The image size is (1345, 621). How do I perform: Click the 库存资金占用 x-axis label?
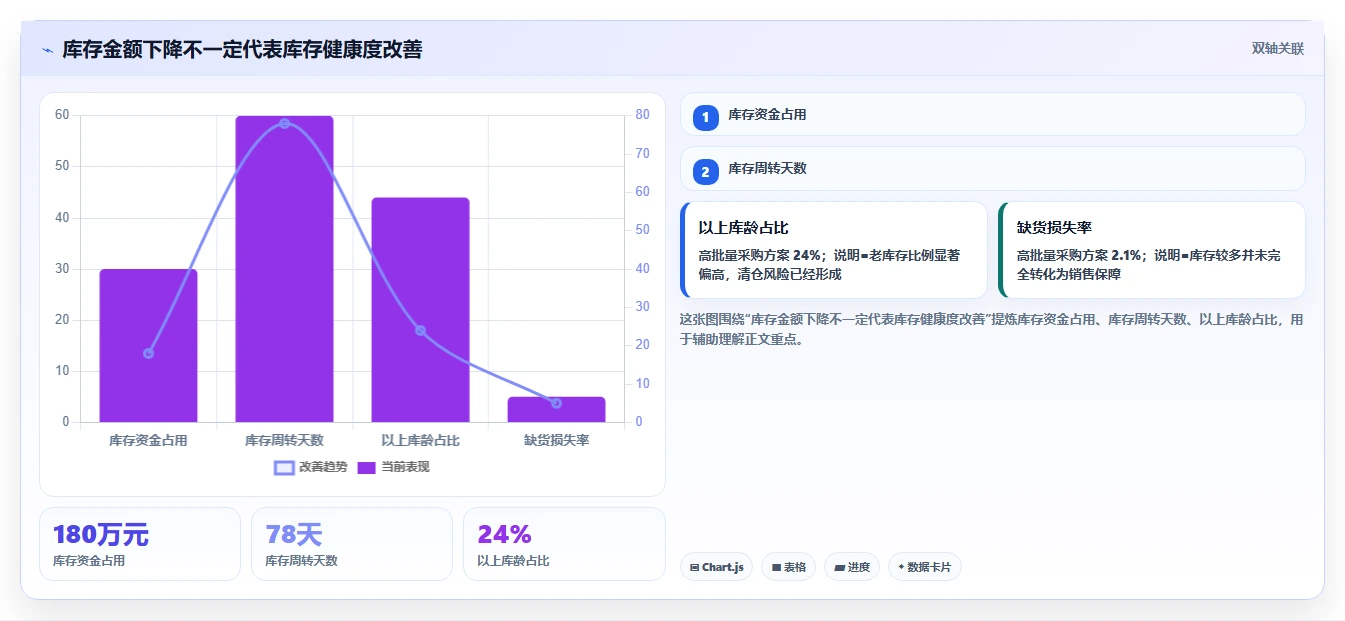click(x=148, y=440)
